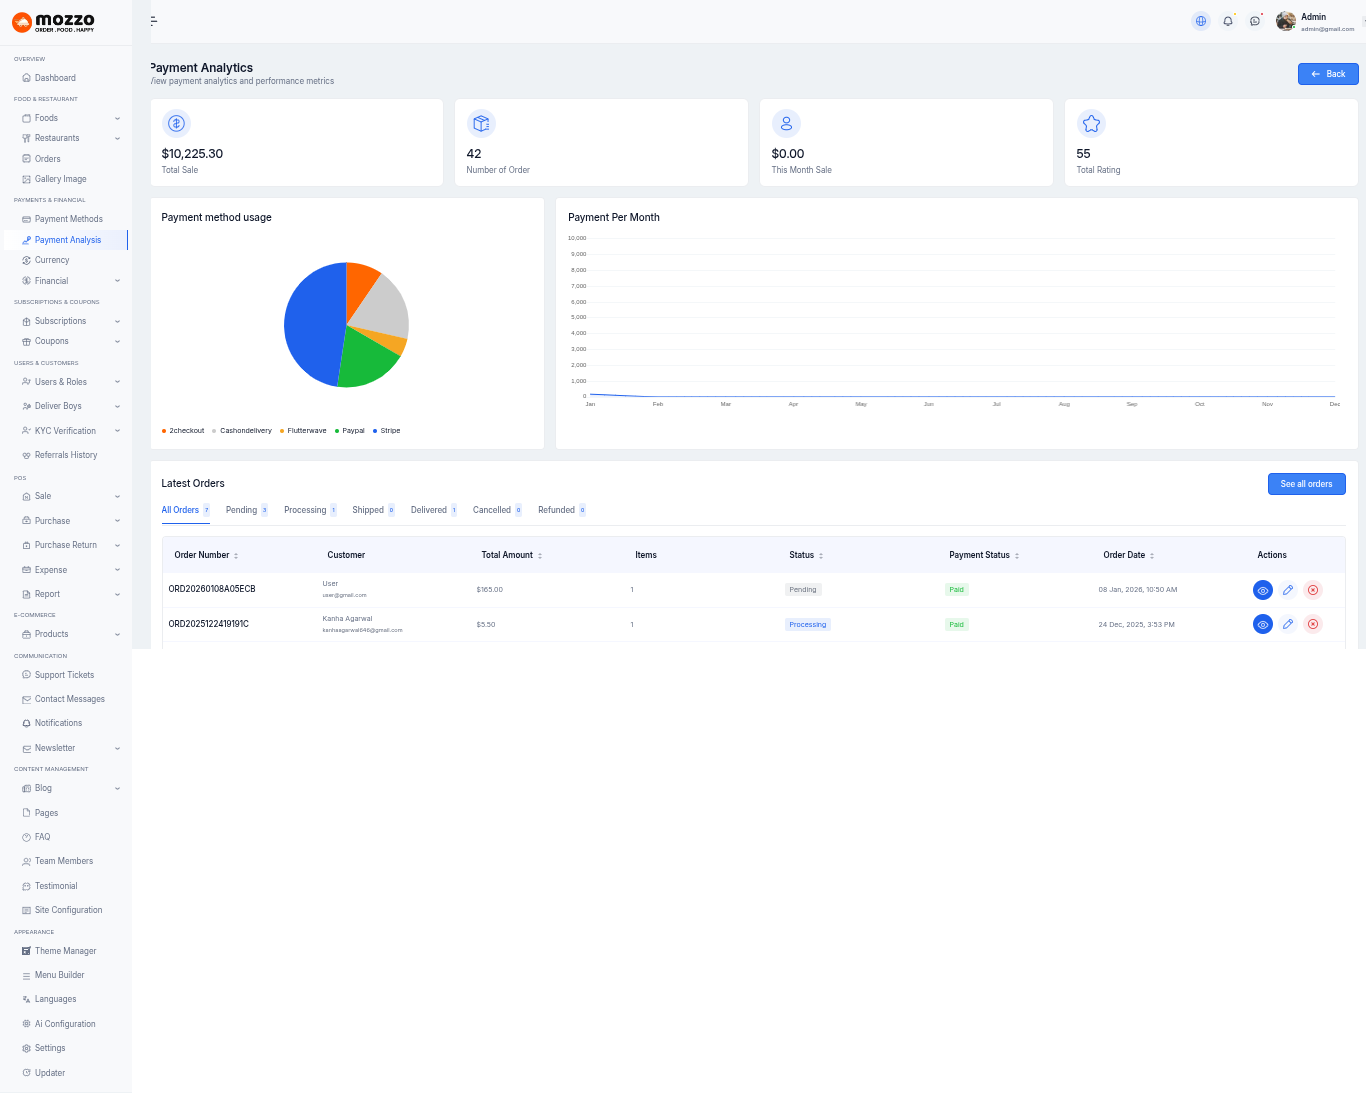Open the language globe icon

coord(1201,21)
